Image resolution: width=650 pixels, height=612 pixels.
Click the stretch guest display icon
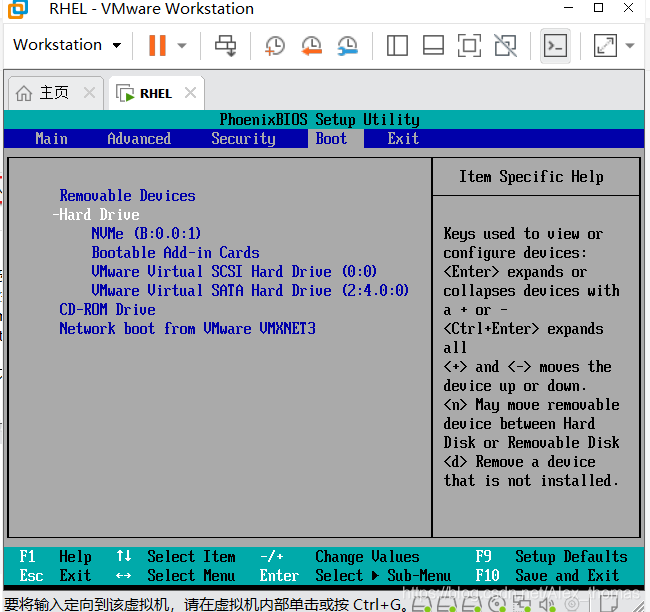pyautogui.click(x=605, y=45)
